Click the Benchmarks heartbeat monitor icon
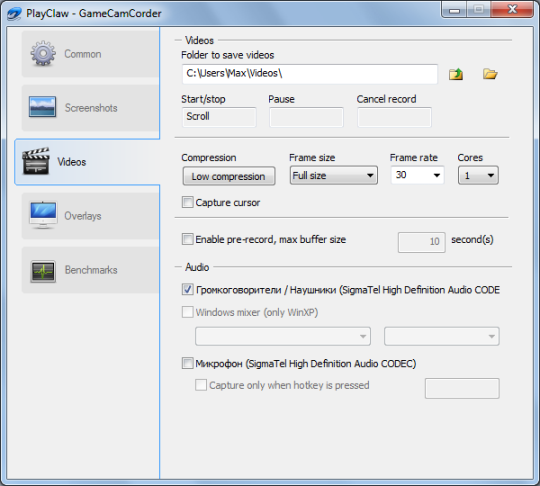 [x=43, y=271]
